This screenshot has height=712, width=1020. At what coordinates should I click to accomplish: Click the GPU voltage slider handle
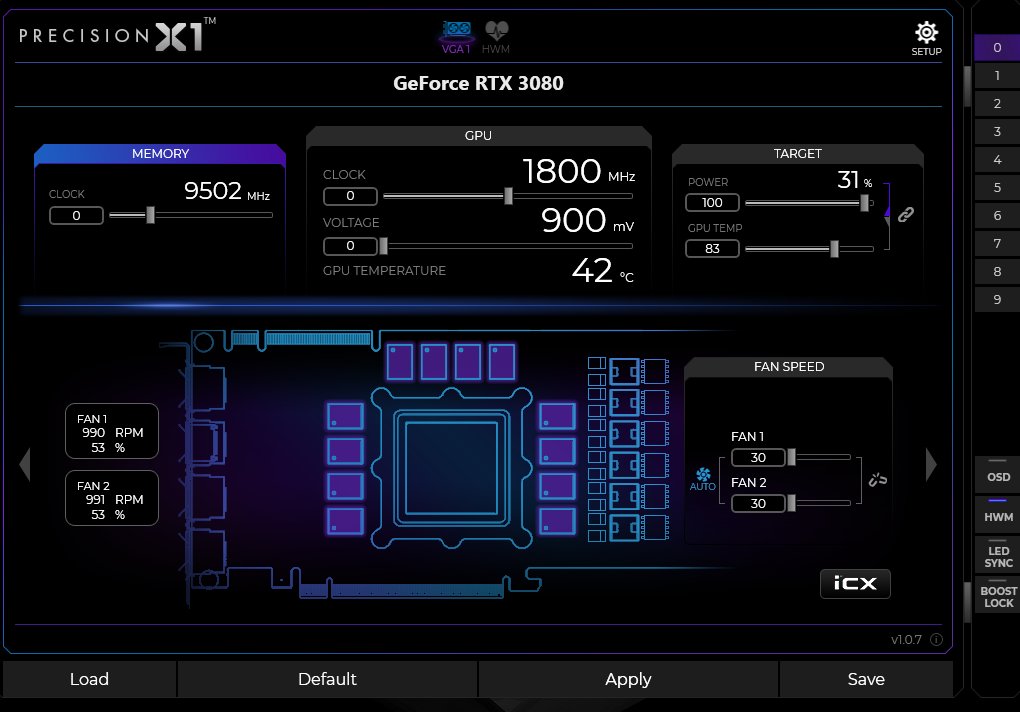coord(383,246)
